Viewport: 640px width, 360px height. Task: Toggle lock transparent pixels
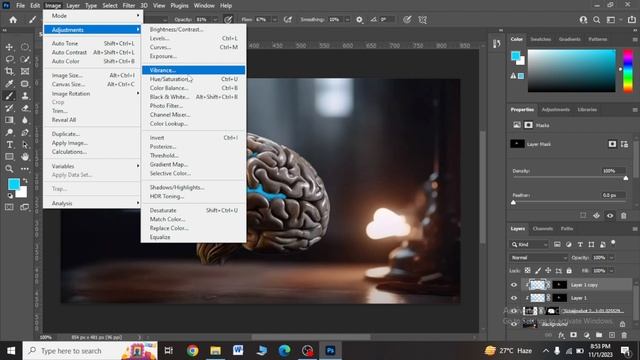[527, 271]
